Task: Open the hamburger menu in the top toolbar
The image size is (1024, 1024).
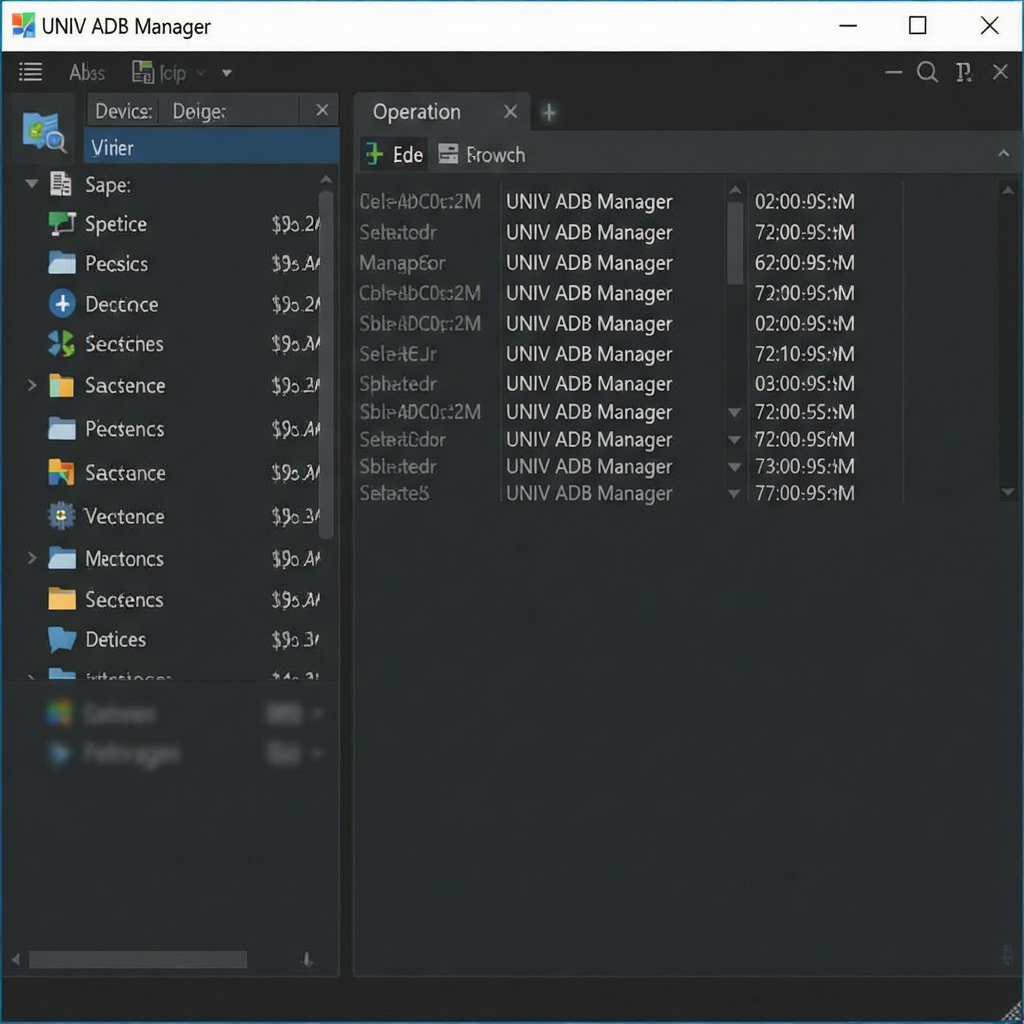Action: (30, 72)
